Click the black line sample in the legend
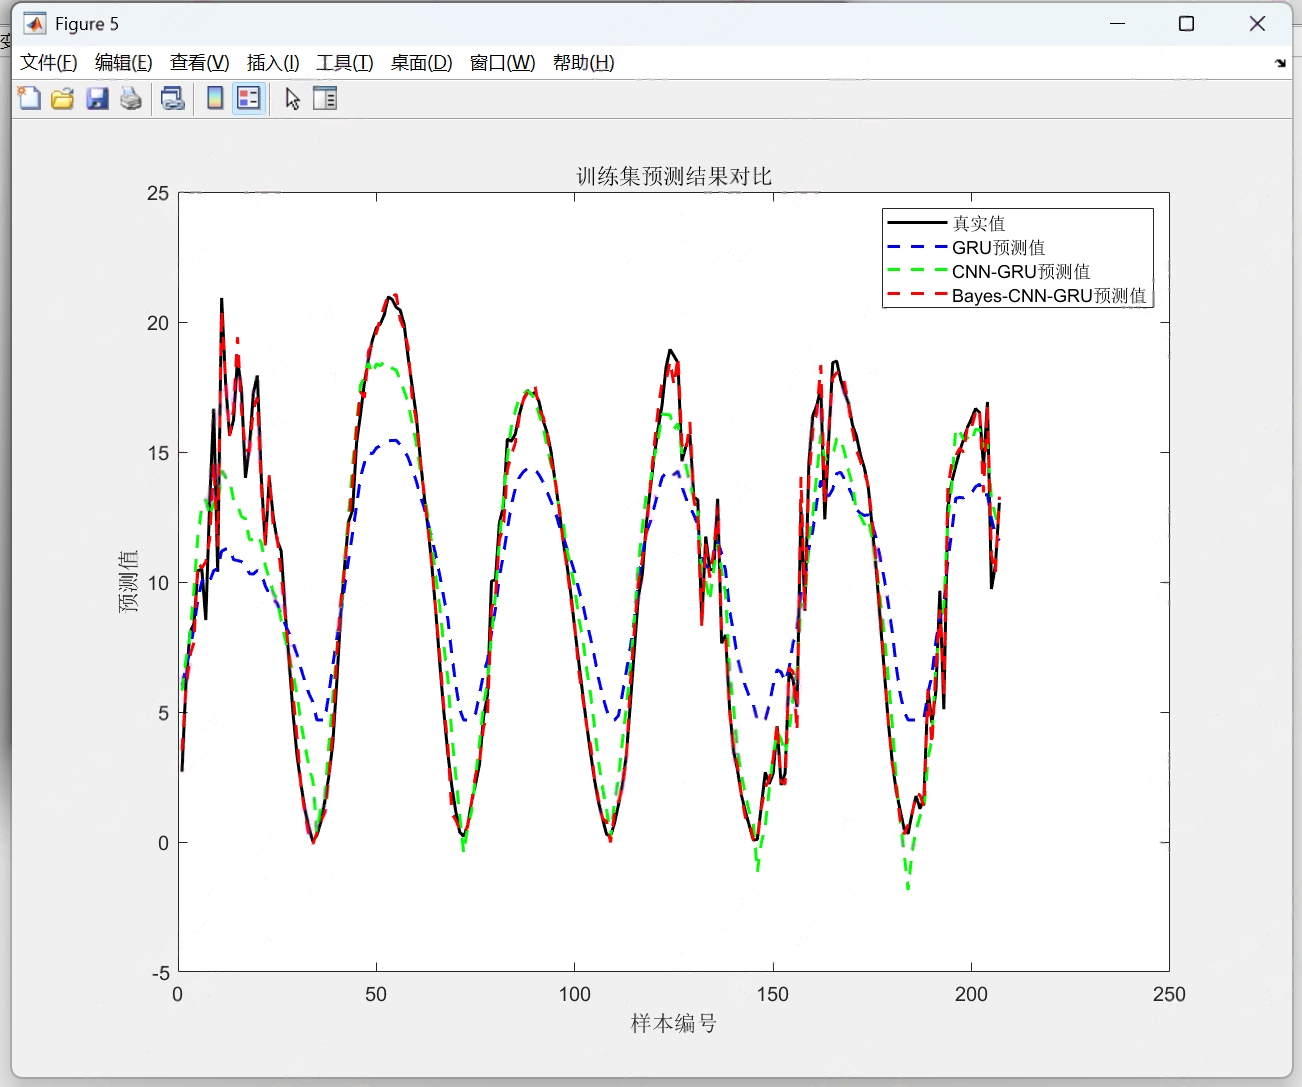This screenshot has width=1302, height=1087. 917,223
